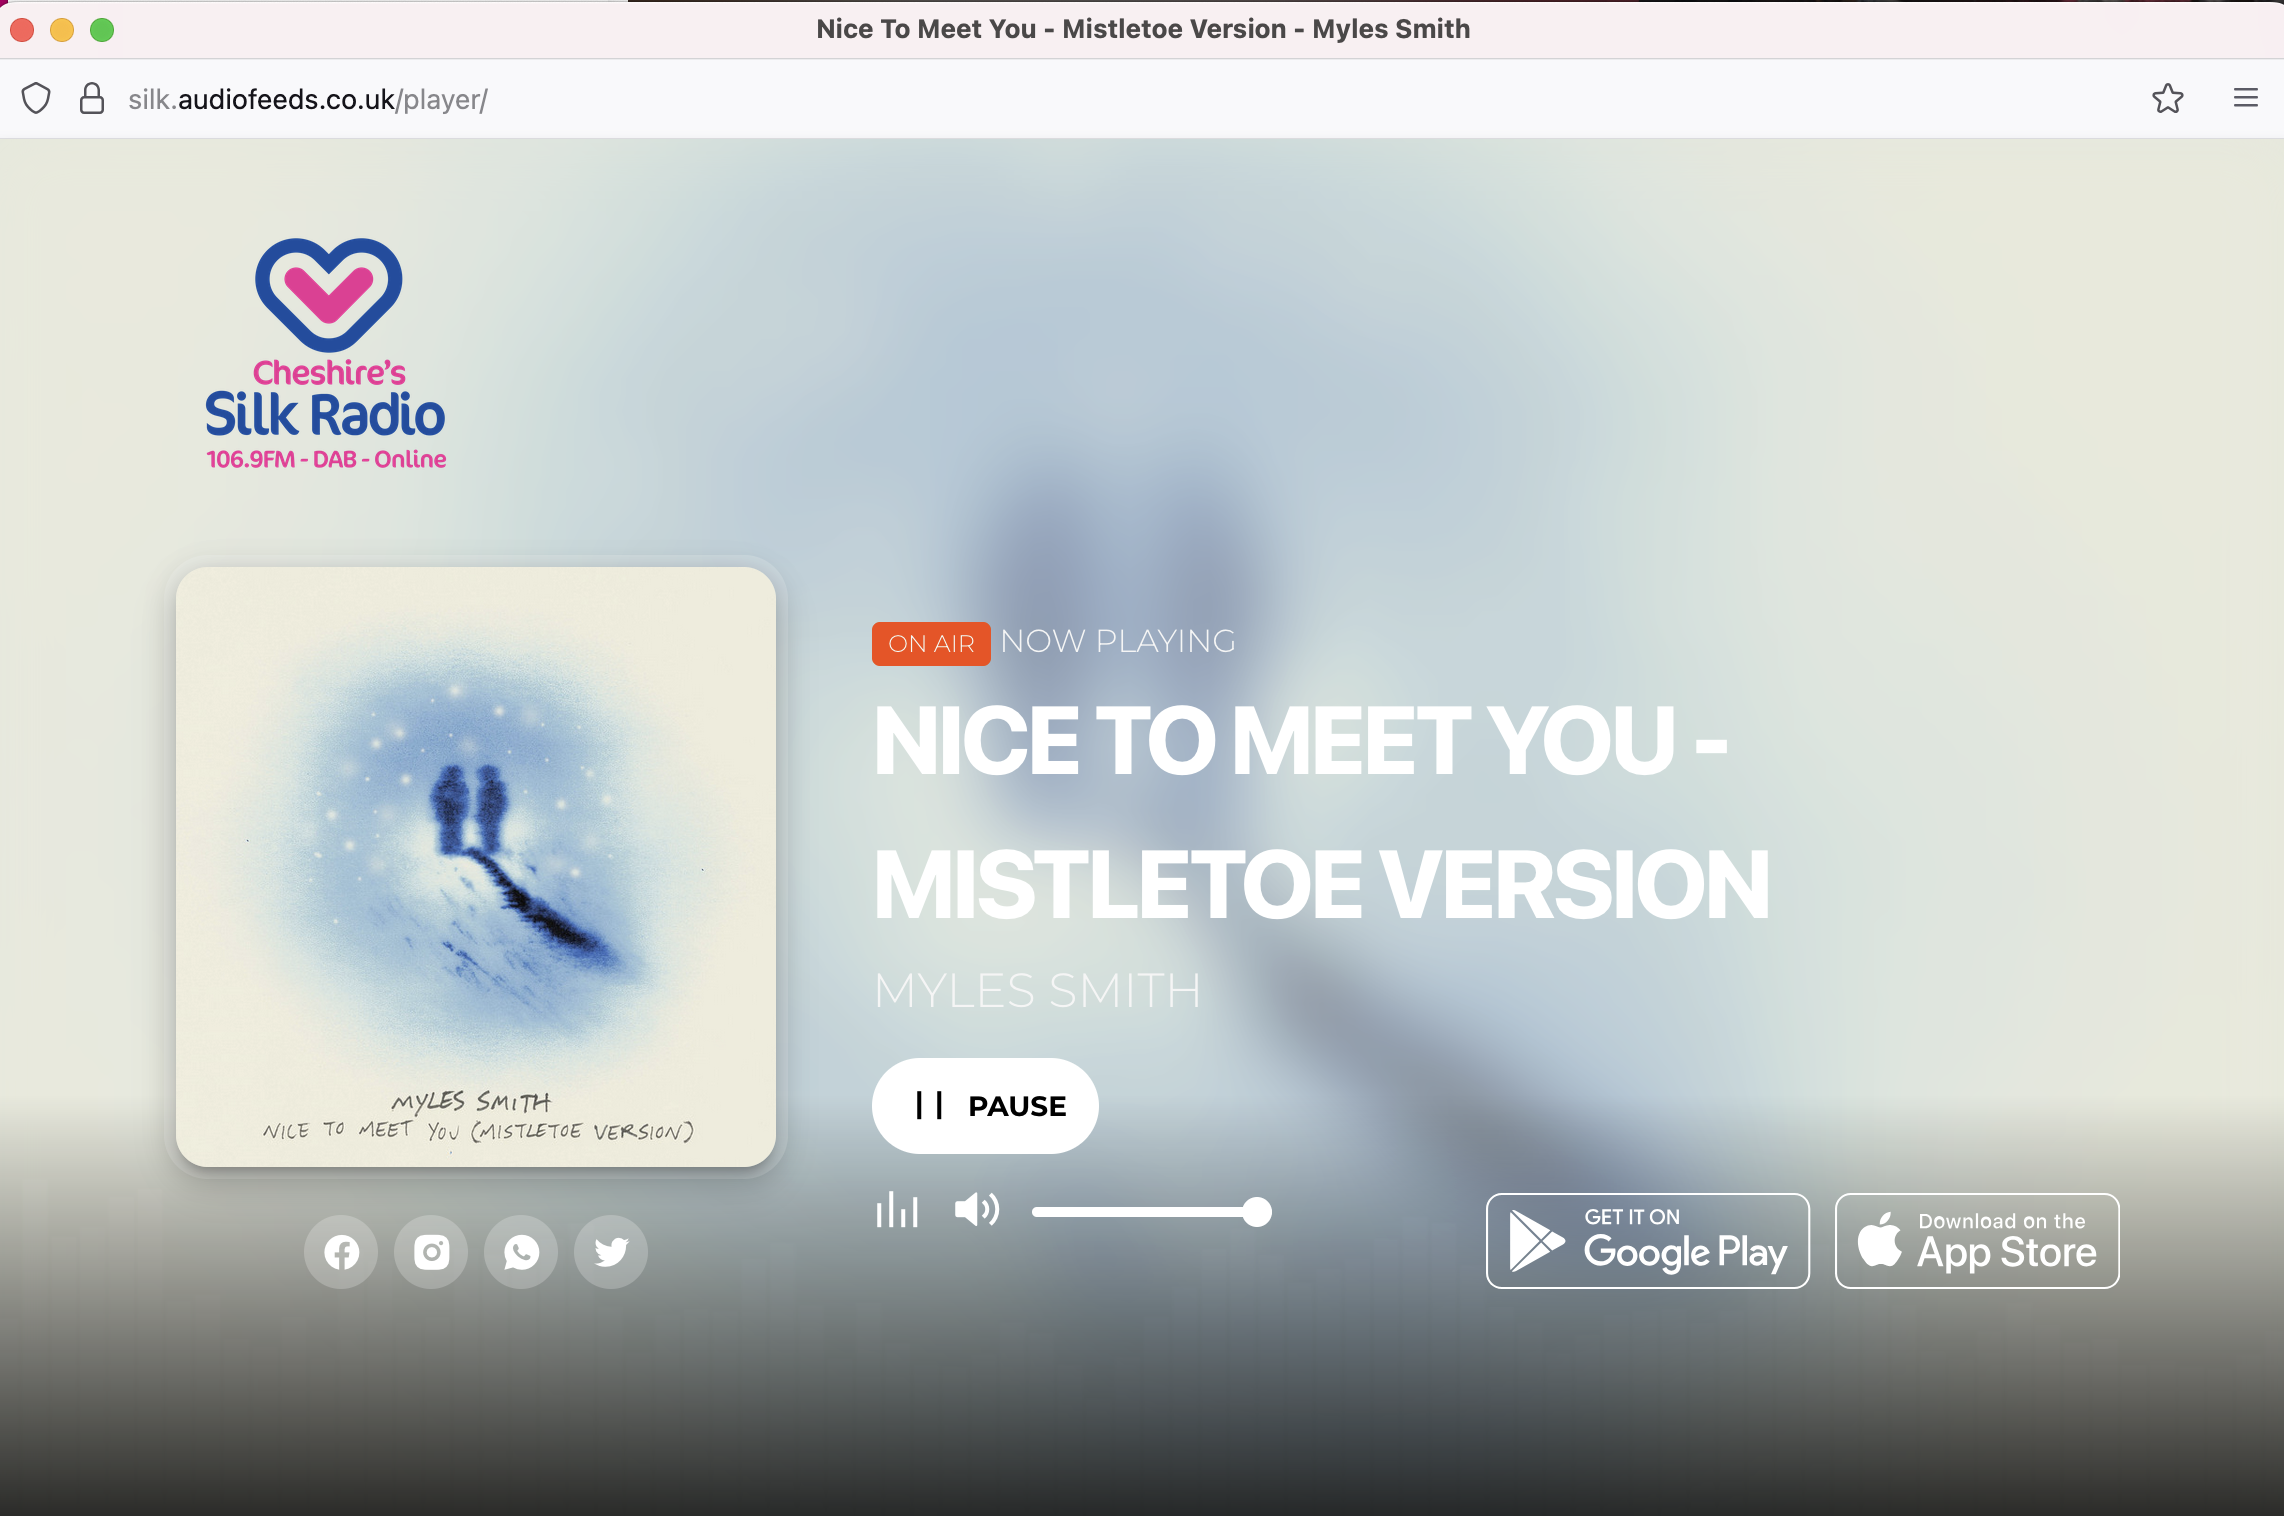Minimize the window with yellow button
Viewport: 2284px width, 1516px height.
62,30
